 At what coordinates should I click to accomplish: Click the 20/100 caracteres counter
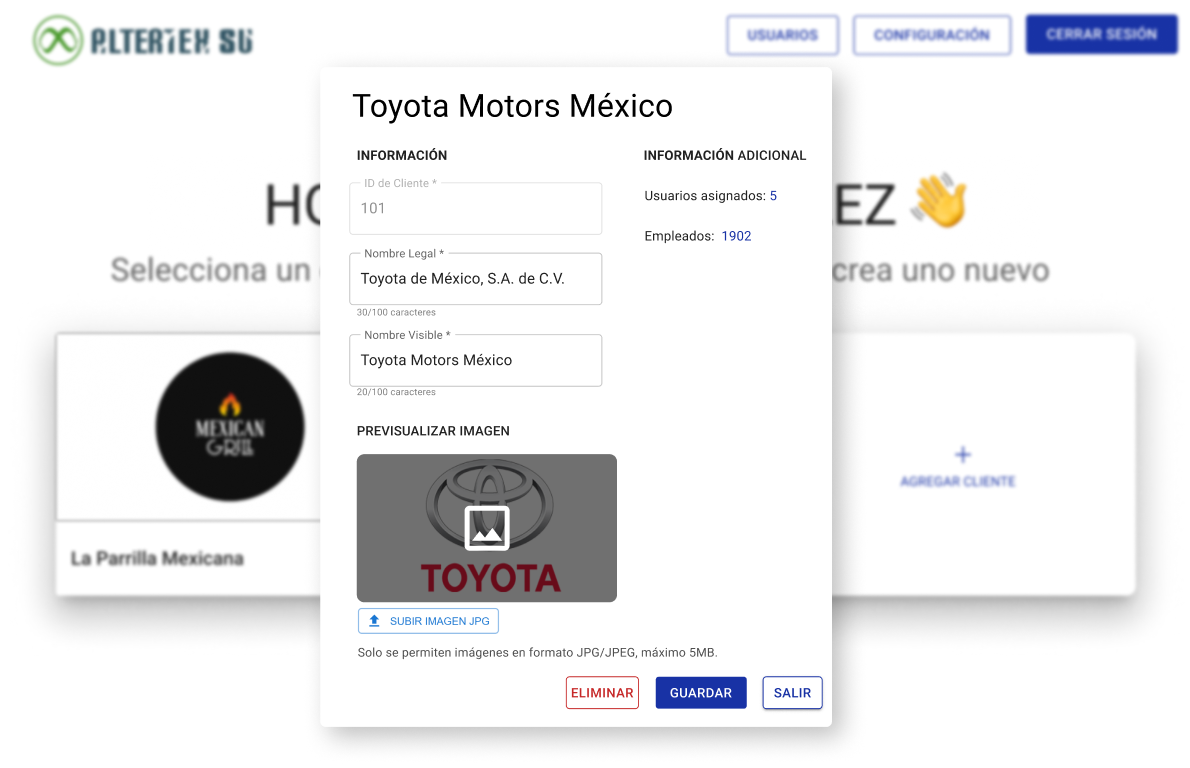coord(396,392)
